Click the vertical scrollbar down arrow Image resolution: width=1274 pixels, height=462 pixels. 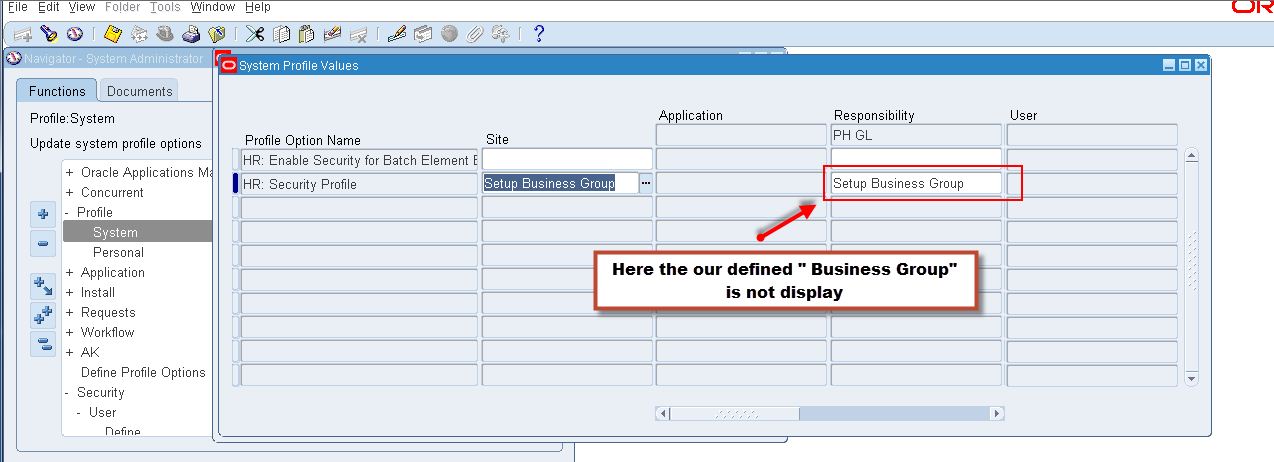pyautogui.click(x=1191, y=379)
